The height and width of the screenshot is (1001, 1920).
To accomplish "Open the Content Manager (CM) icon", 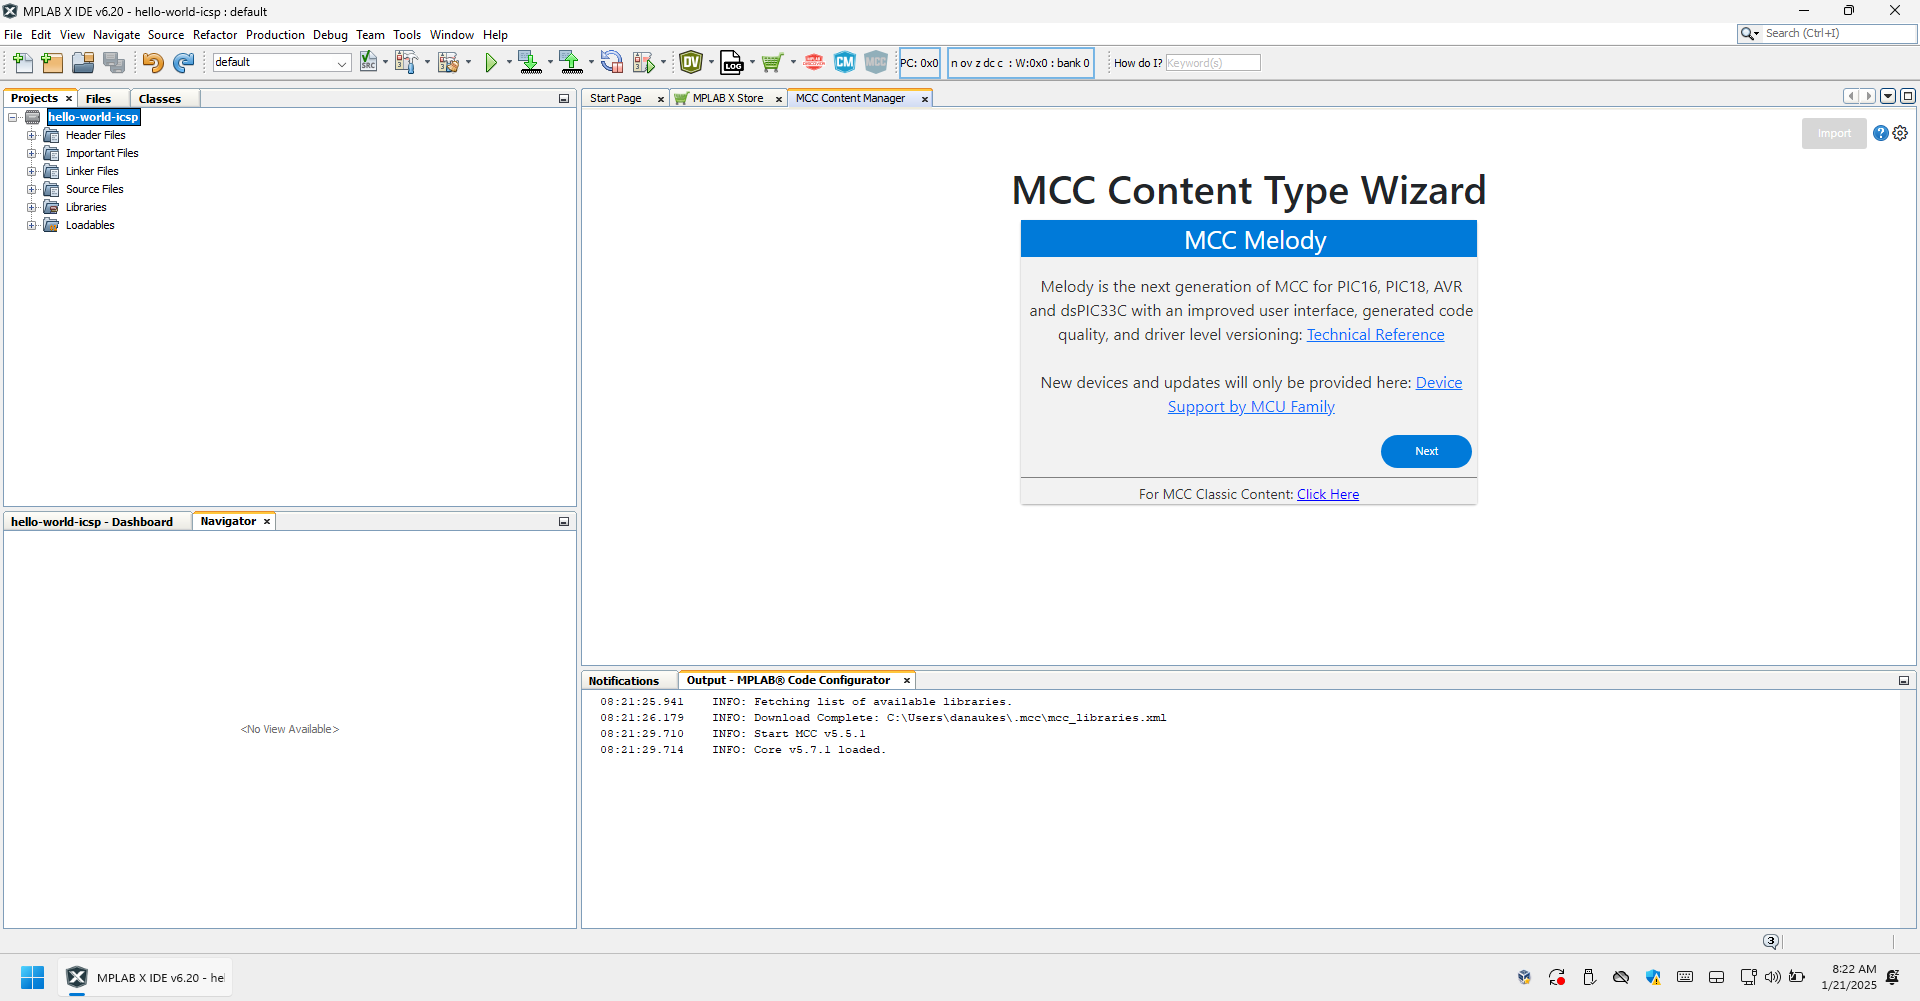I will click(845, 62).
